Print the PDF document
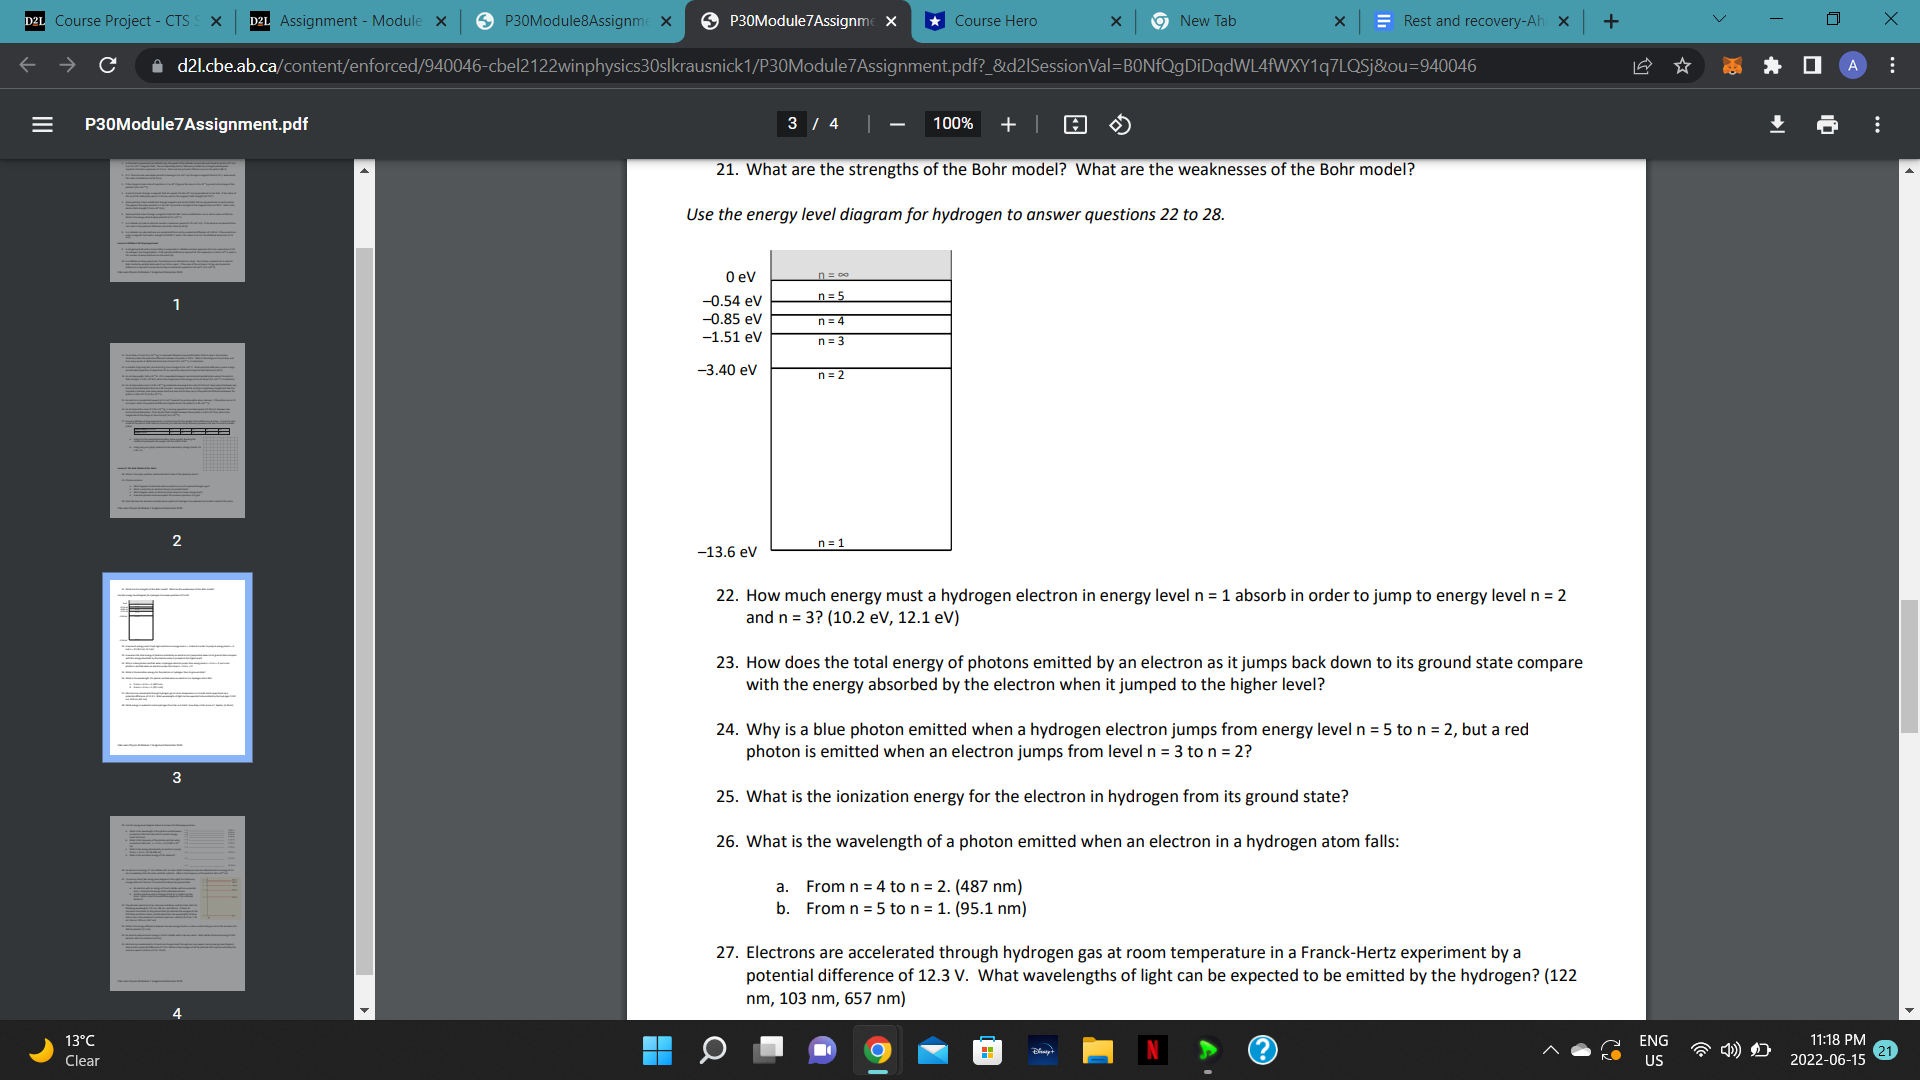1920x1080 pixels. [1827, 124]
